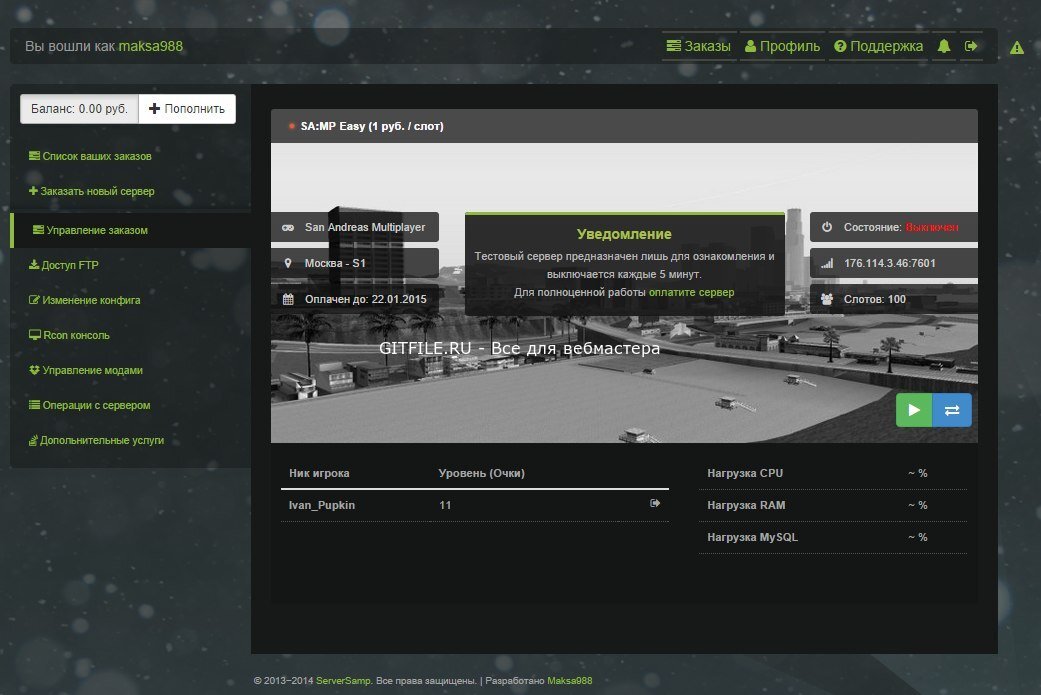Follow the оплатите сервер link
Viewport: 1041px width, 695px height.
[x=691, y=292]
